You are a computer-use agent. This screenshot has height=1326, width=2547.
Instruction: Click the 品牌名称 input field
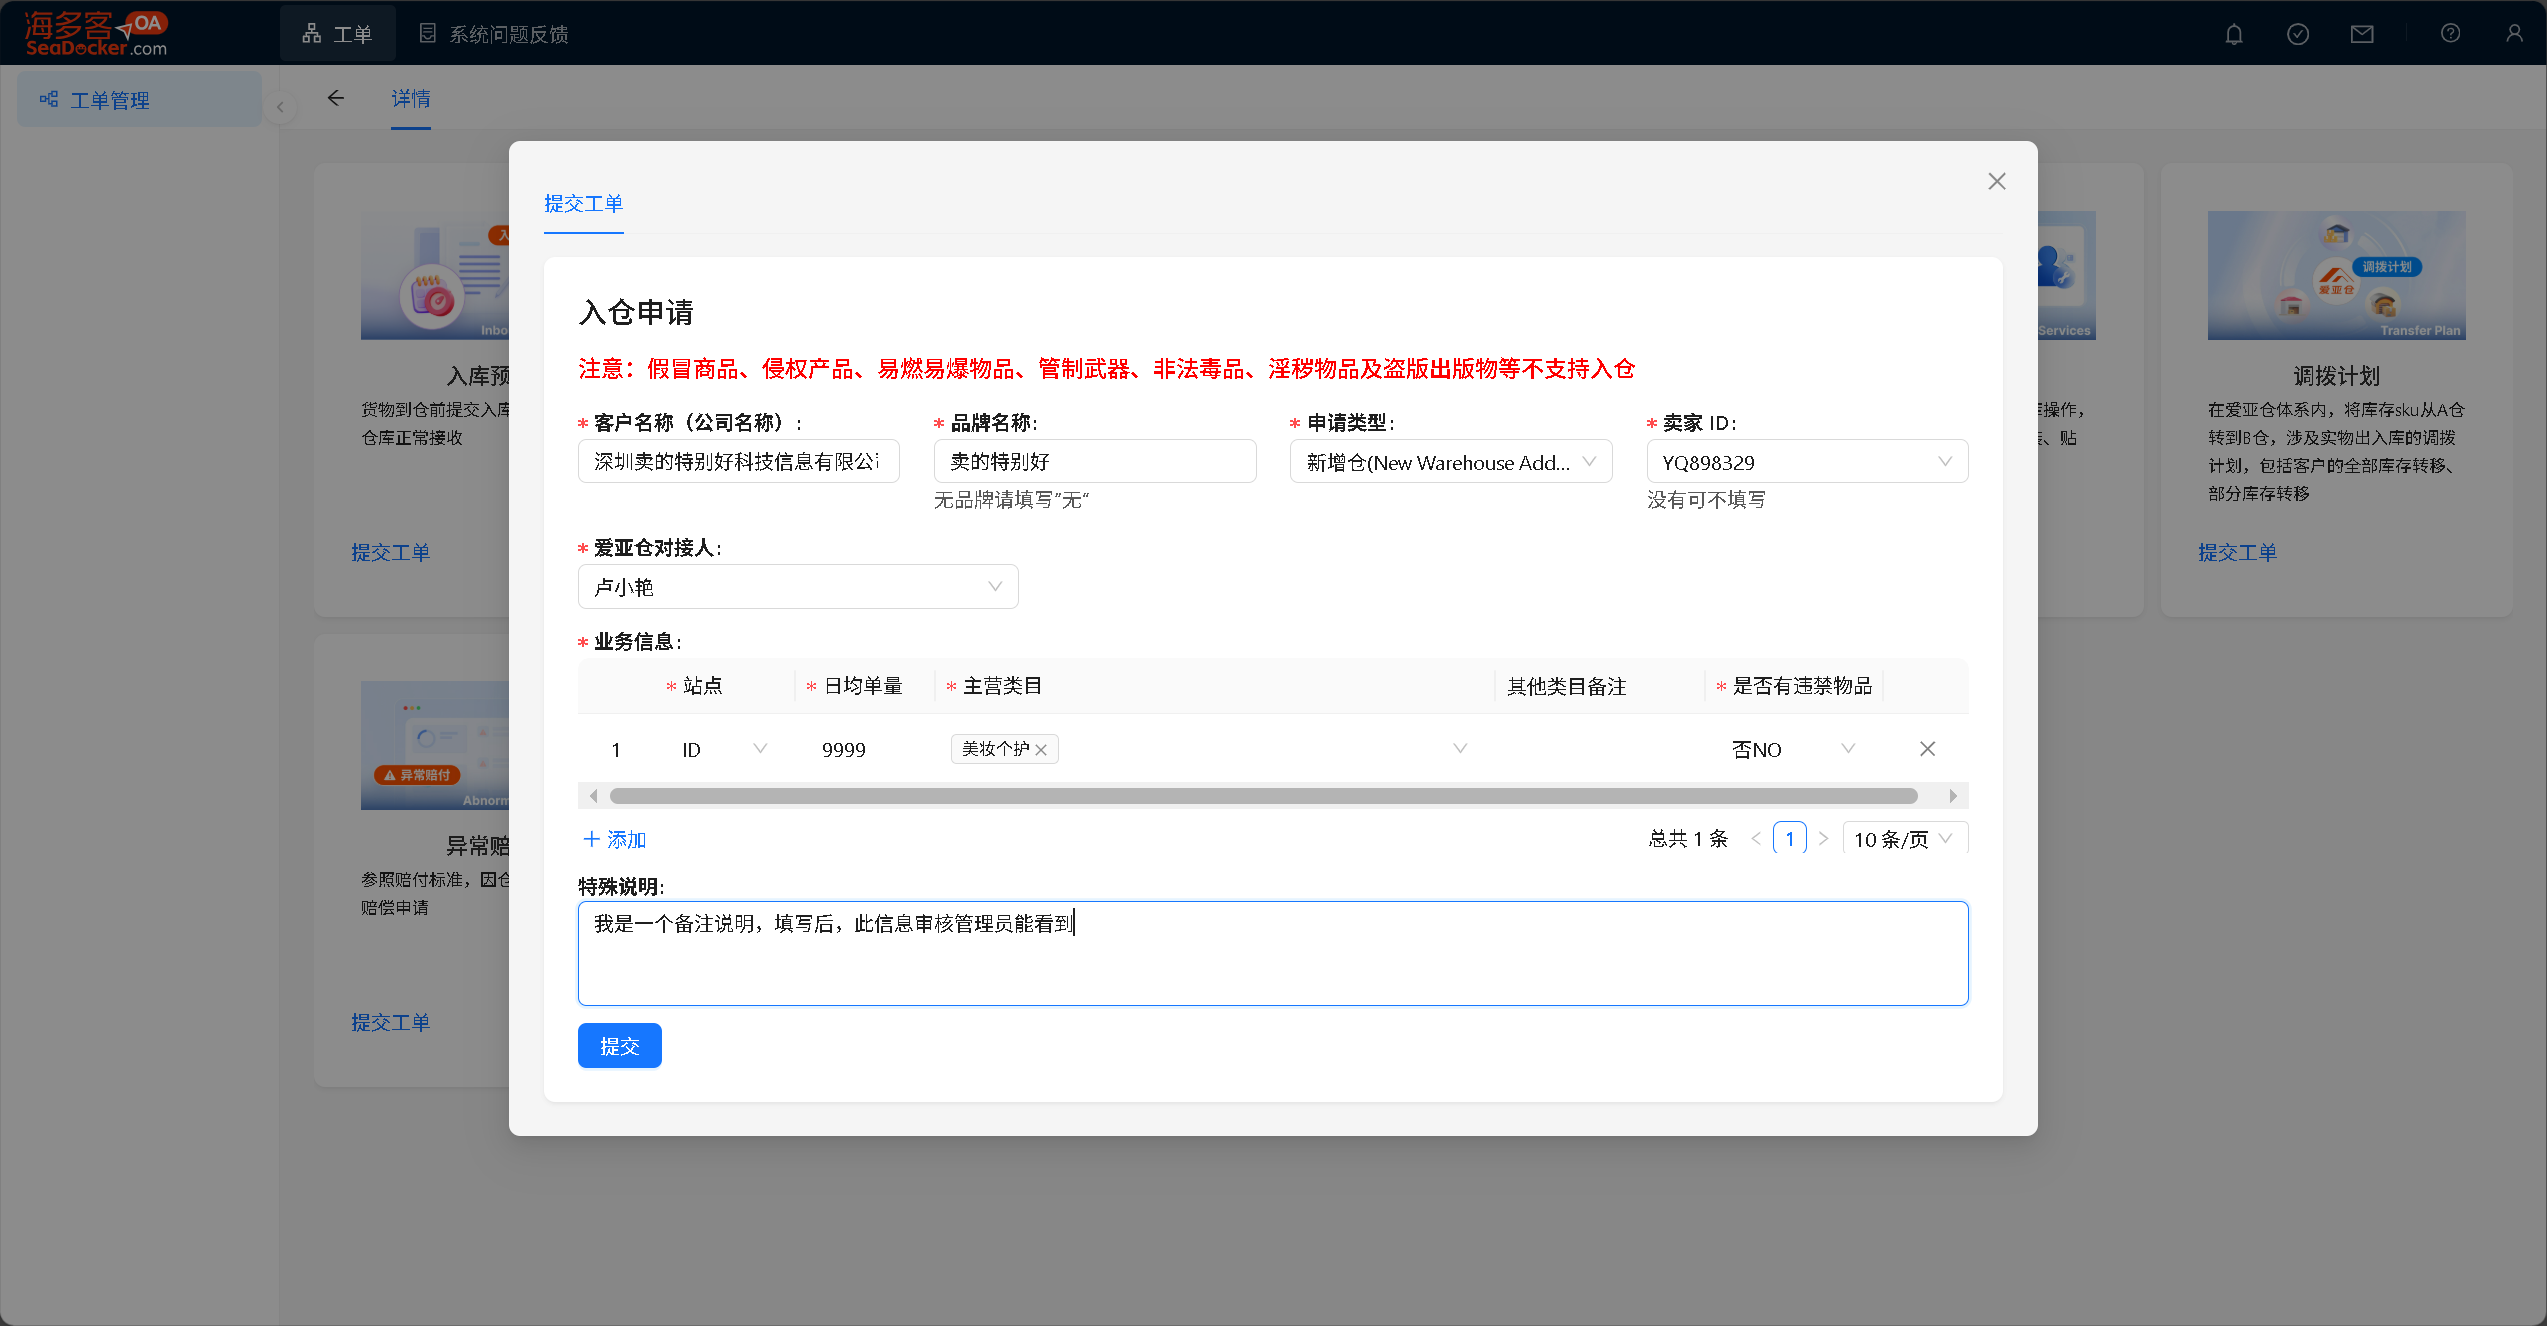click(1094, 462)
